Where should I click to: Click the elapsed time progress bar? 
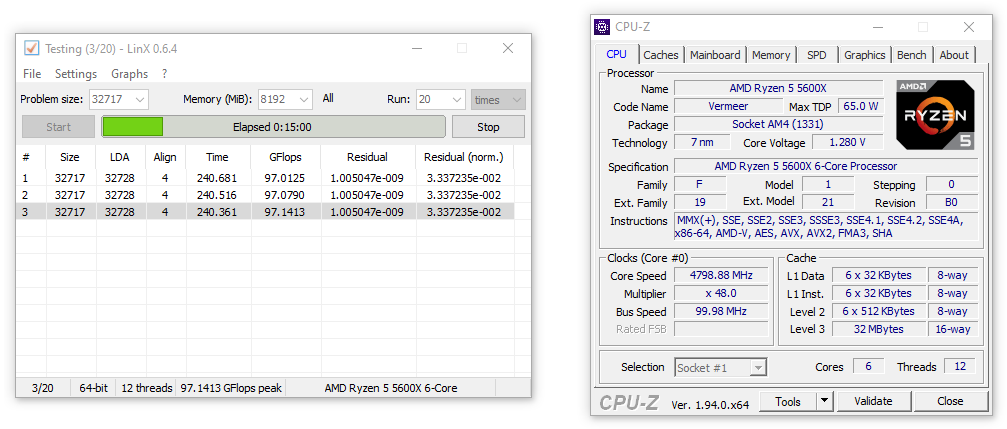273,127
